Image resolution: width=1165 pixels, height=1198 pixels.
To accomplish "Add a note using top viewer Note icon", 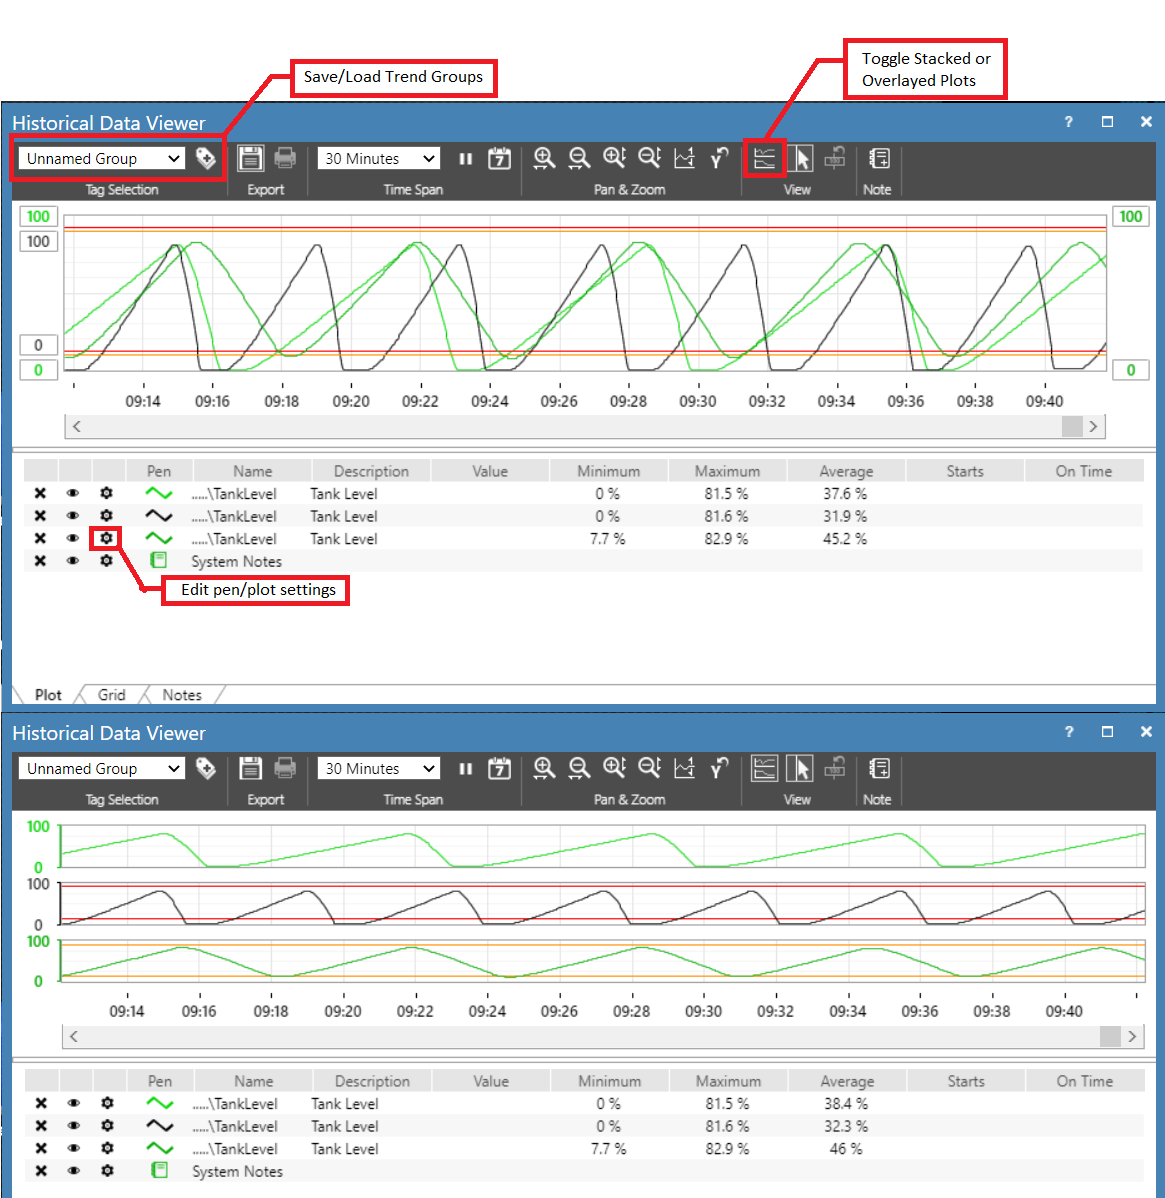I will [879, 158].
